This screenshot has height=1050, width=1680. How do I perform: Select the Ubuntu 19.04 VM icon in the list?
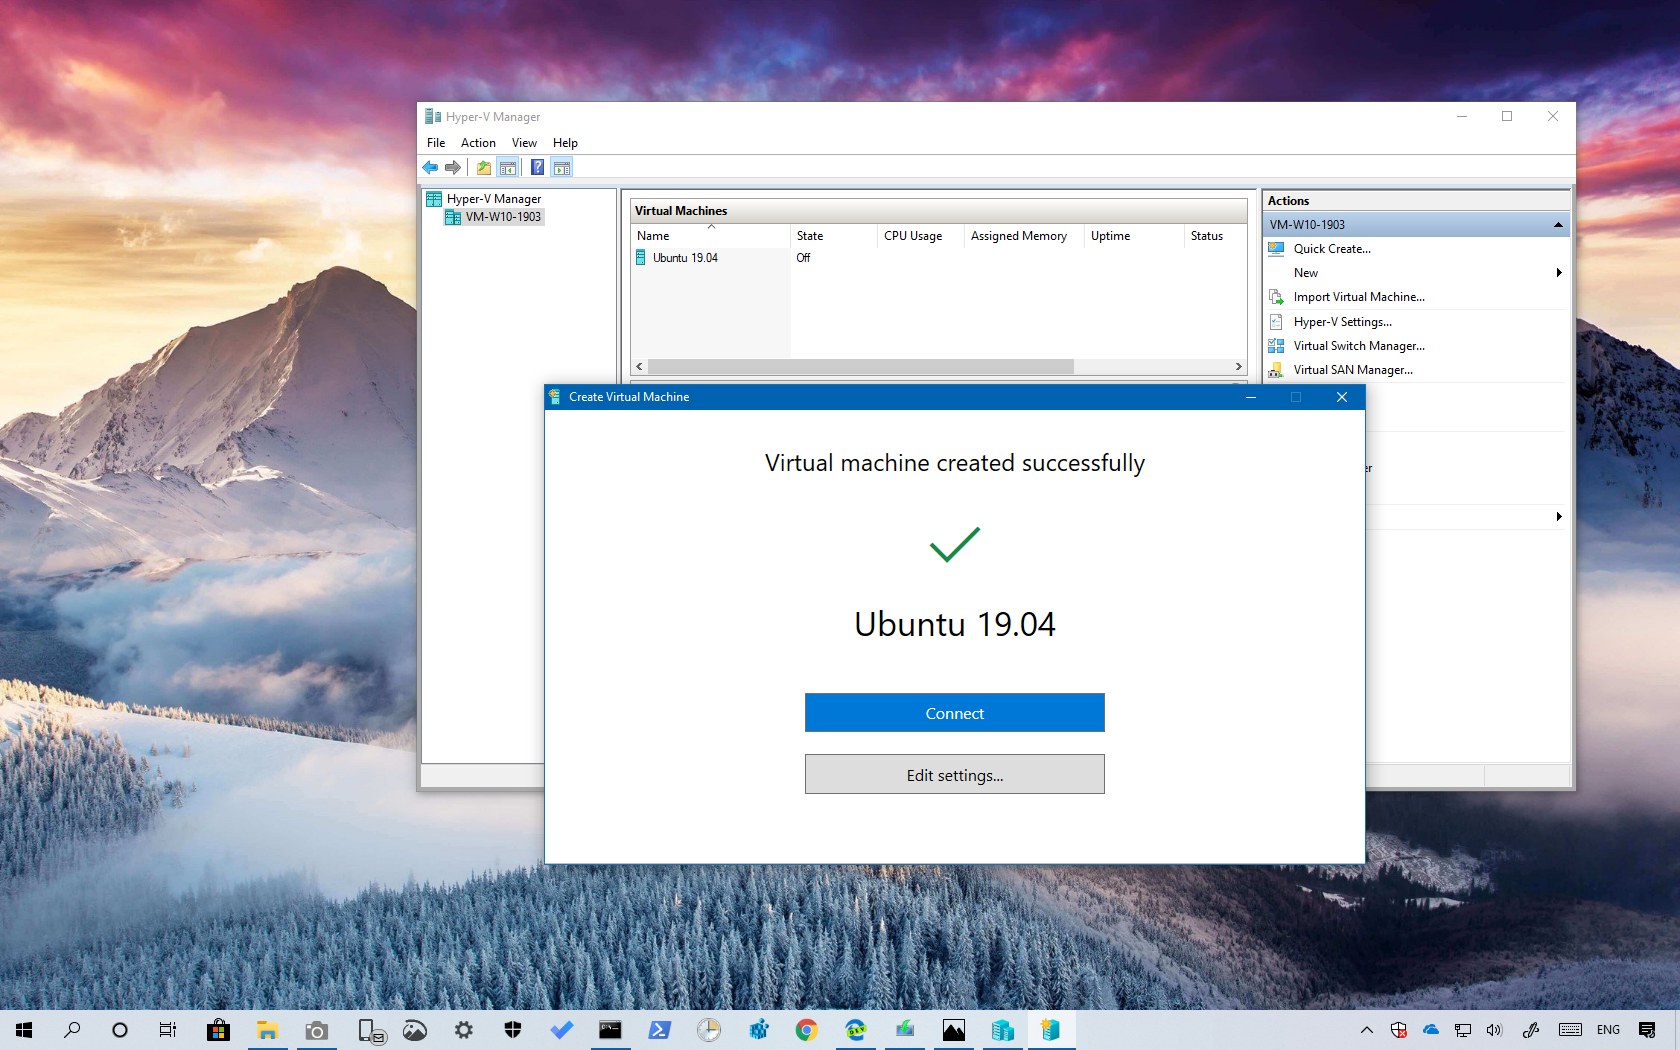pyautogui.click(x=642, y=257)
